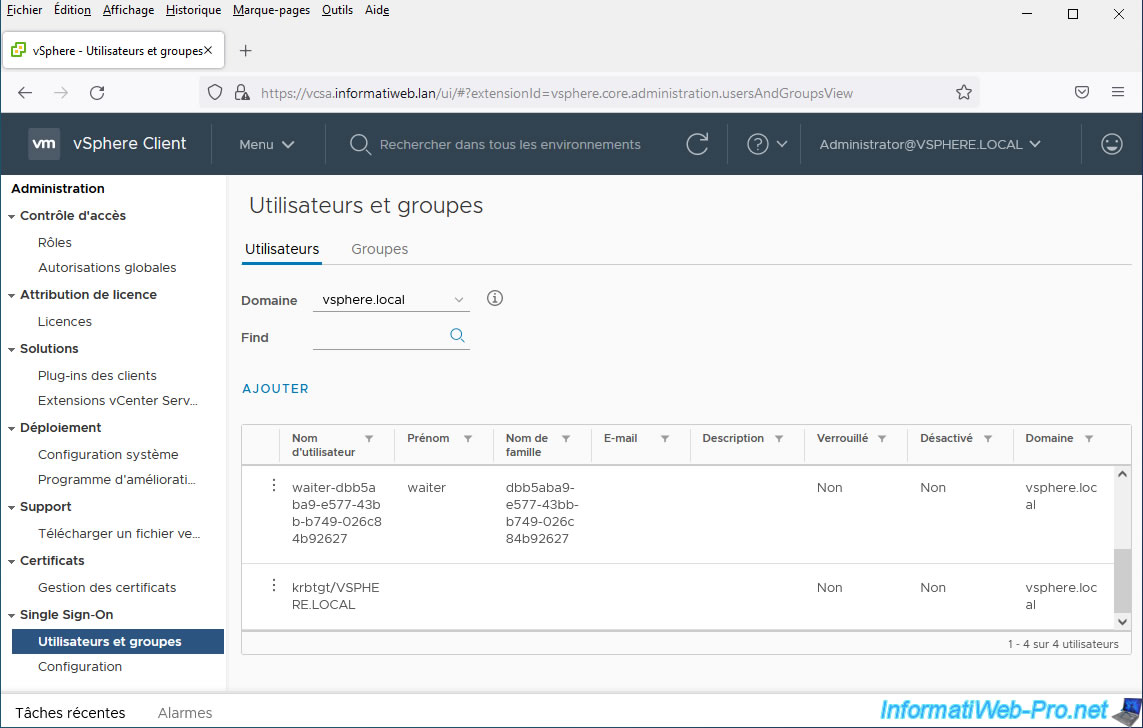This screenshot has width=1143, height=728.
Task: Go back with the browser back arrow
Action: 25,93
